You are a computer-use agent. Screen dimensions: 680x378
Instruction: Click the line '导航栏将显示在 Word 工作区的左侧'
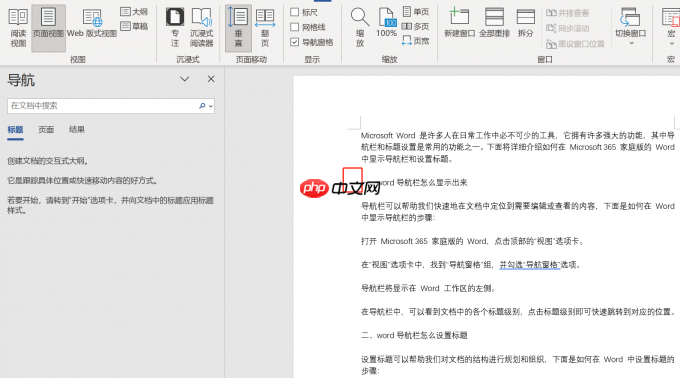[x=428, y=288]
